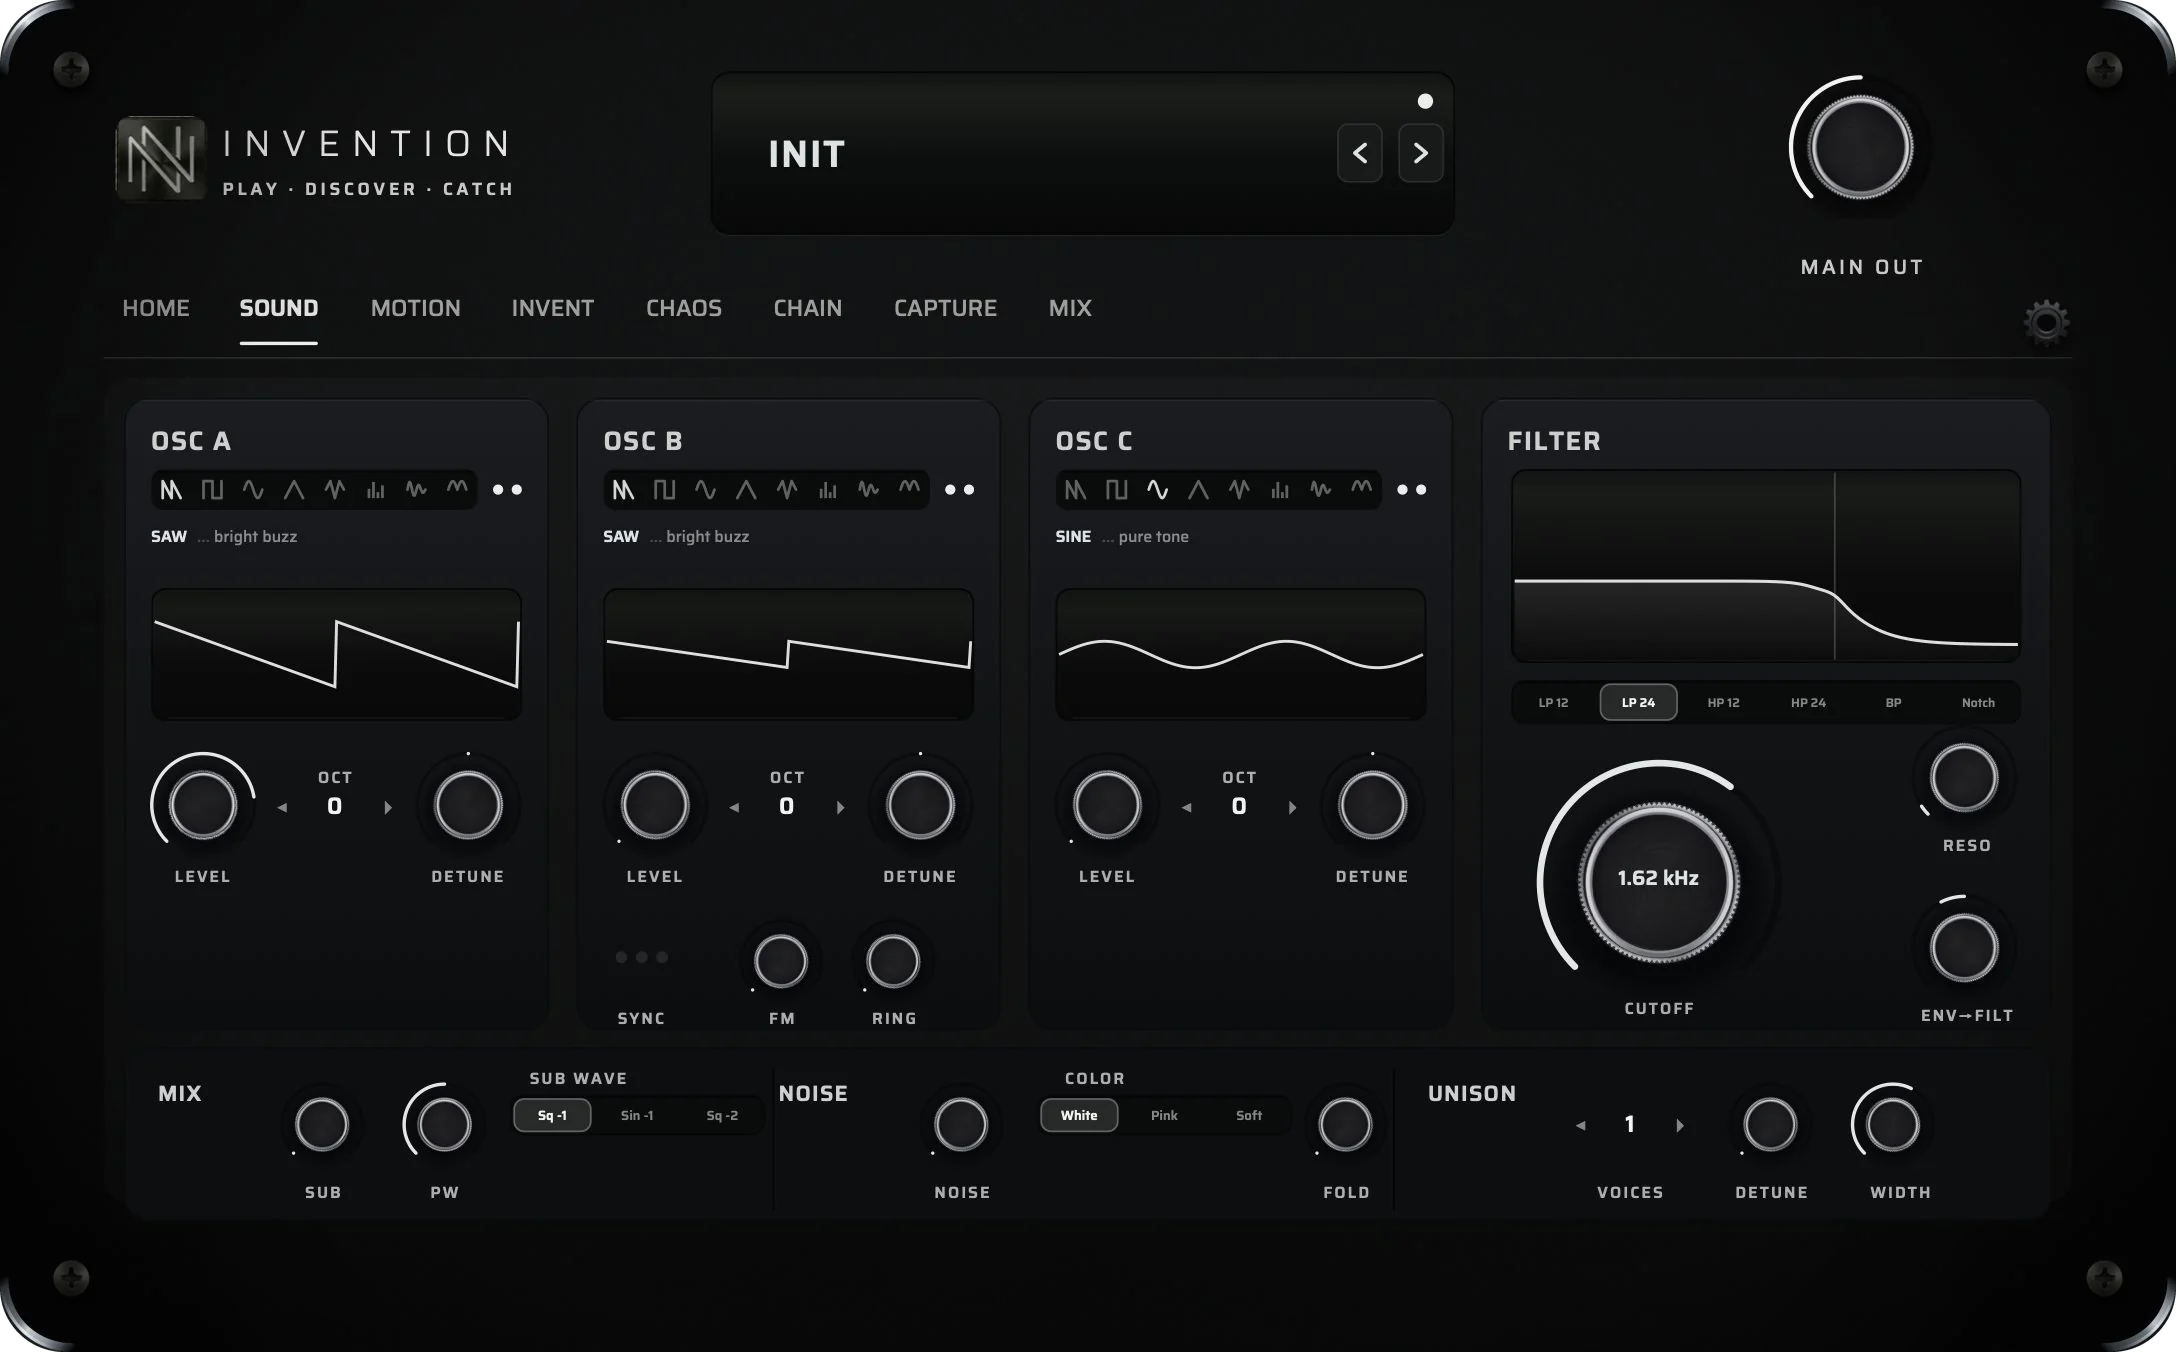The width and height of the screenshot is (2176, 1352).
Task: Select the HP 12 filter type
Action: tap(1723, 702)
